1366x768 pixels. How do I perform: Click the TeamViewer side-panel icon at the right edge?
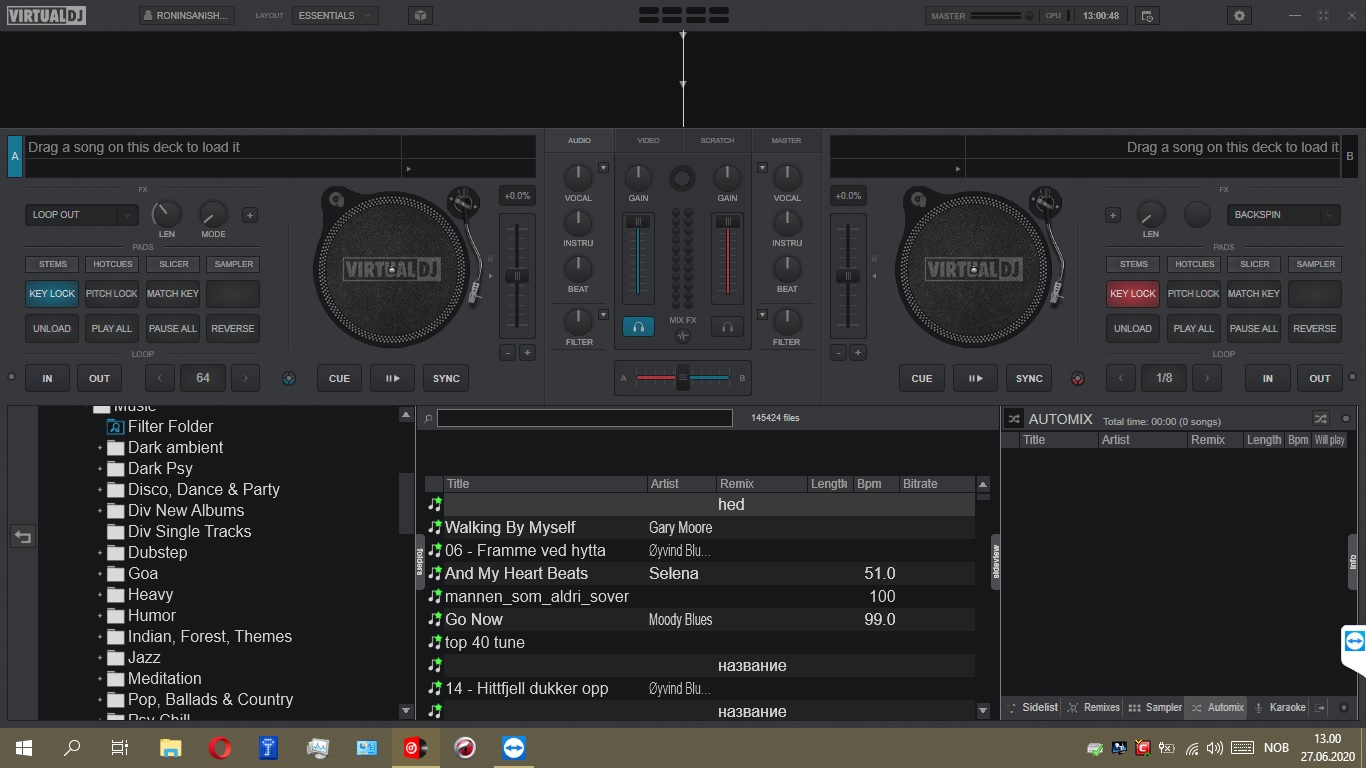click(x=1355, y=642)
